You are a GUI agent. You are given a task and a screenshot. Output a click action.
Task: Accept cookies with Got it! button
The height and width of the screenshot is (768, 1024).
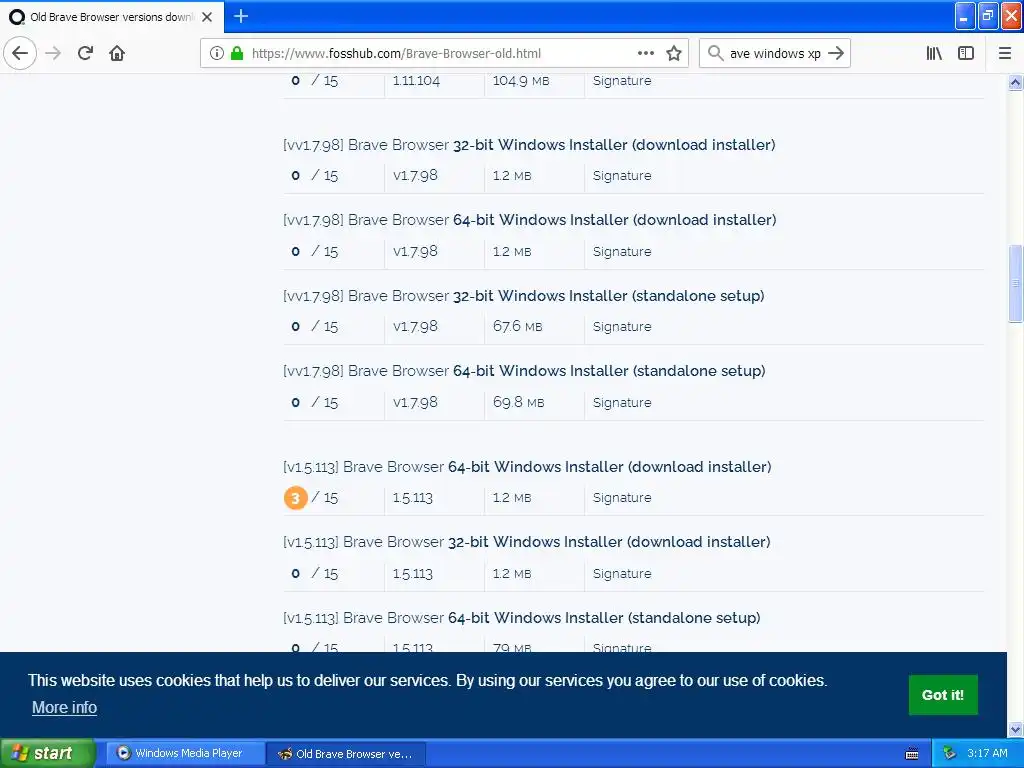tap(942, 695)
